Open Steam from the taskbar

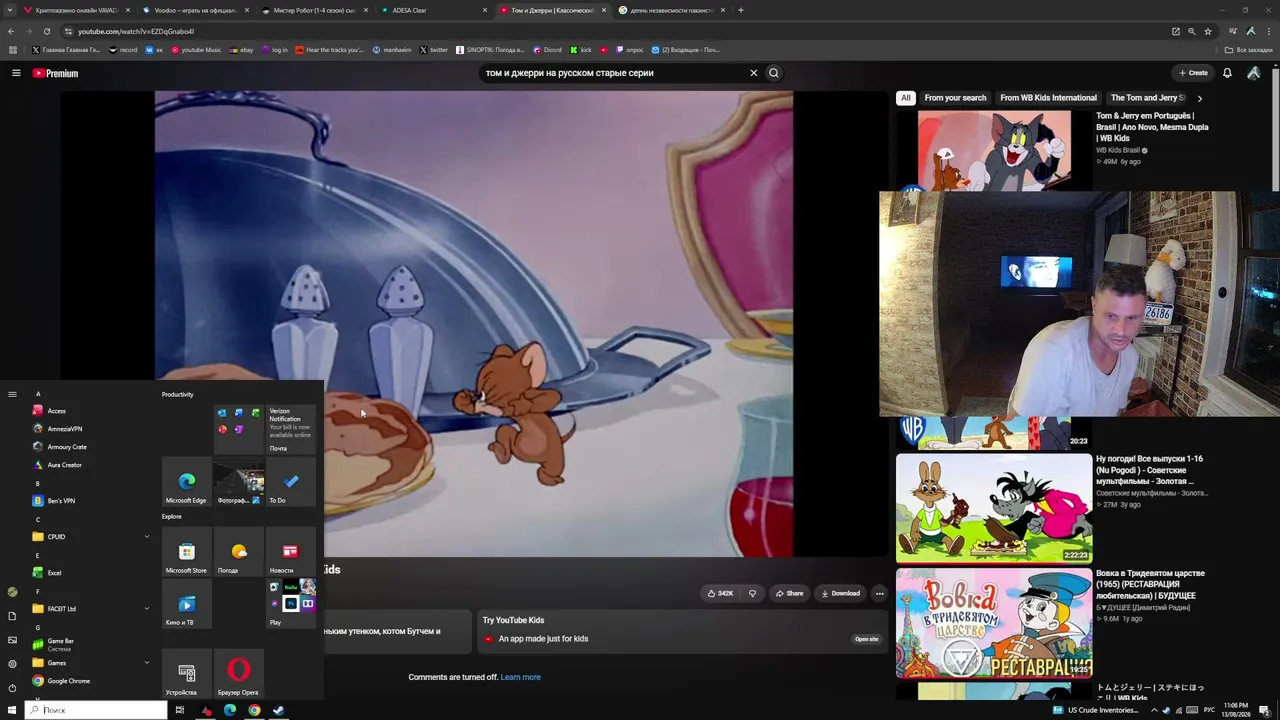pos(278,710)
